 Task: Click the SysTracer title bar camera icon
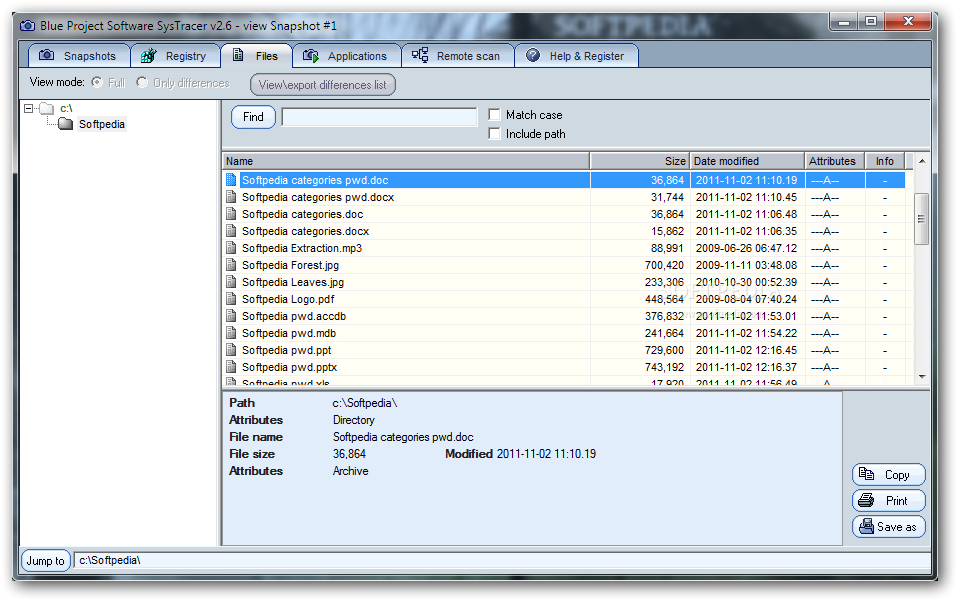click(27, 26)
